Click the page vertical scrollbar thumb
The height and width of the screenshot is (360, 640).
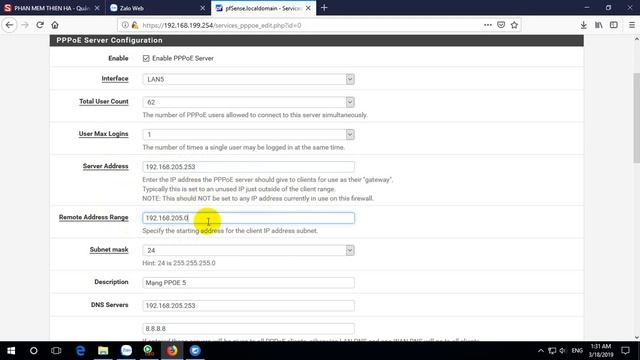636,118
